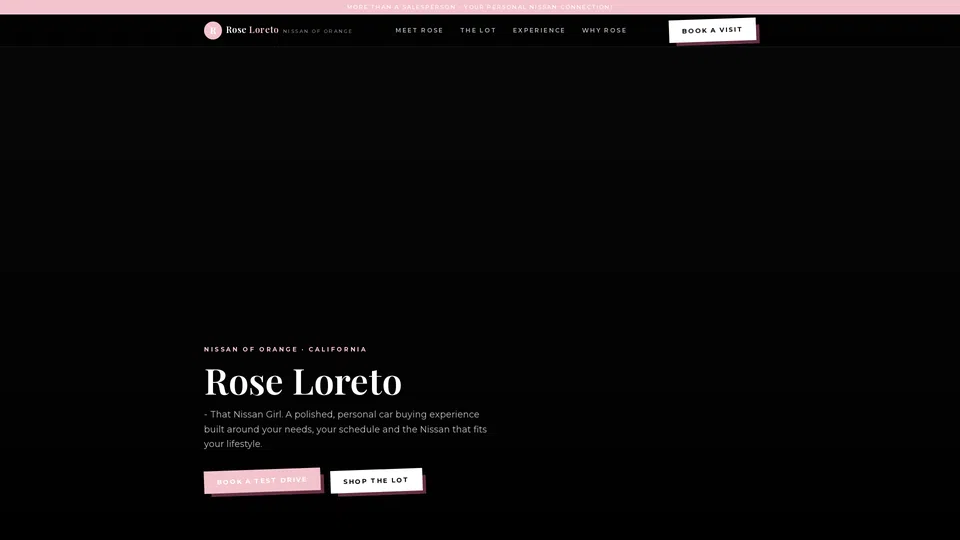960x540 pixels.
Task: Go to The Lot section
Action: [x=478, y=30]
